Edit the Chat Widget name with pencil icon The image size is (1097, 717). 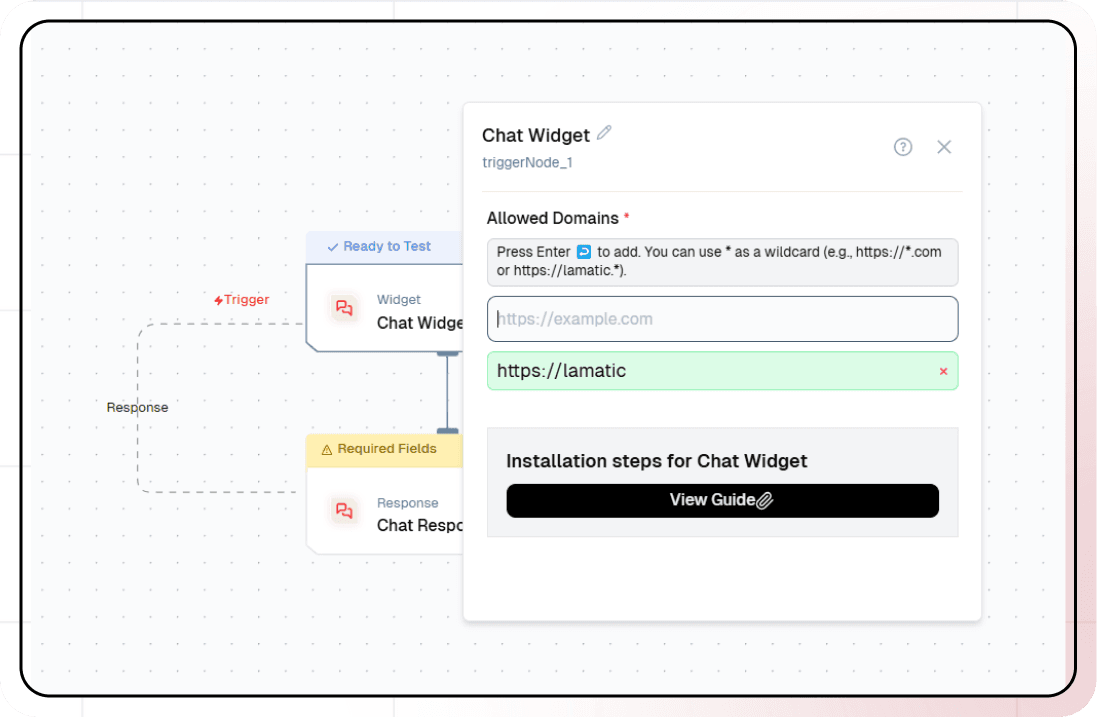pos(604,132)
